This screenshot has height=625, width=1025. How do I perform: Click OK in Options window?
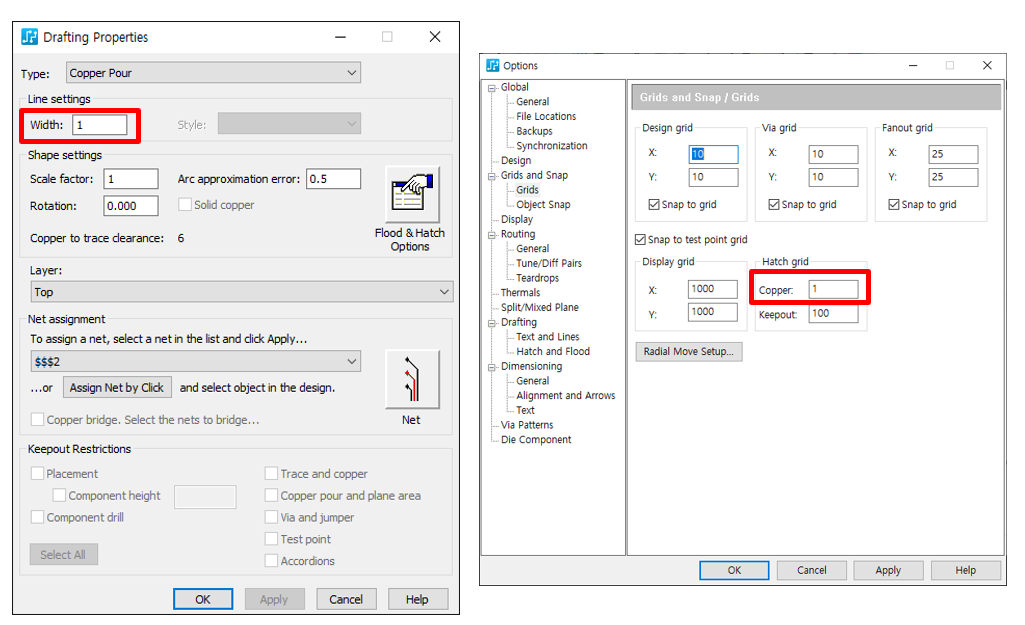coord(734,570)
